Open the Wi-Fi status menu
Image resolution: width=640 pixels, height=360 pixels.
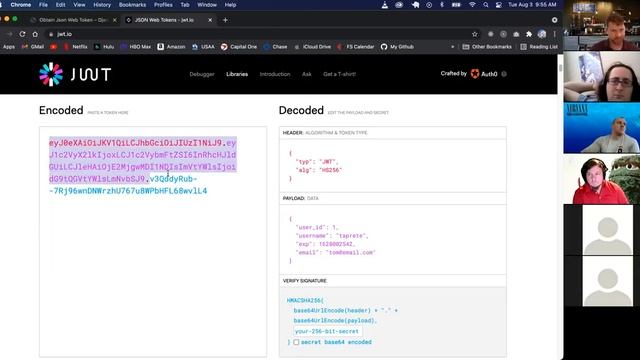coord(472,5)
